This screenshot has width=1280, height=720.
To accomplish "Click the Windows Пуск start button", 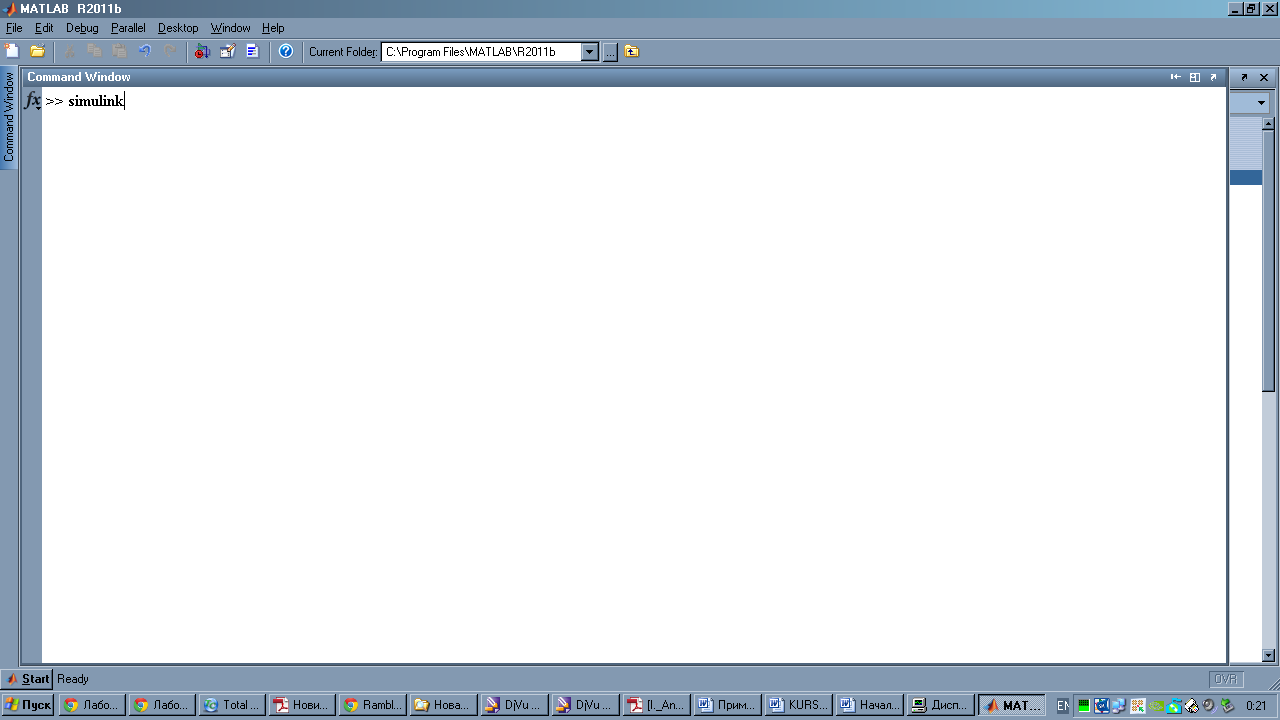I will pos(28,705).
